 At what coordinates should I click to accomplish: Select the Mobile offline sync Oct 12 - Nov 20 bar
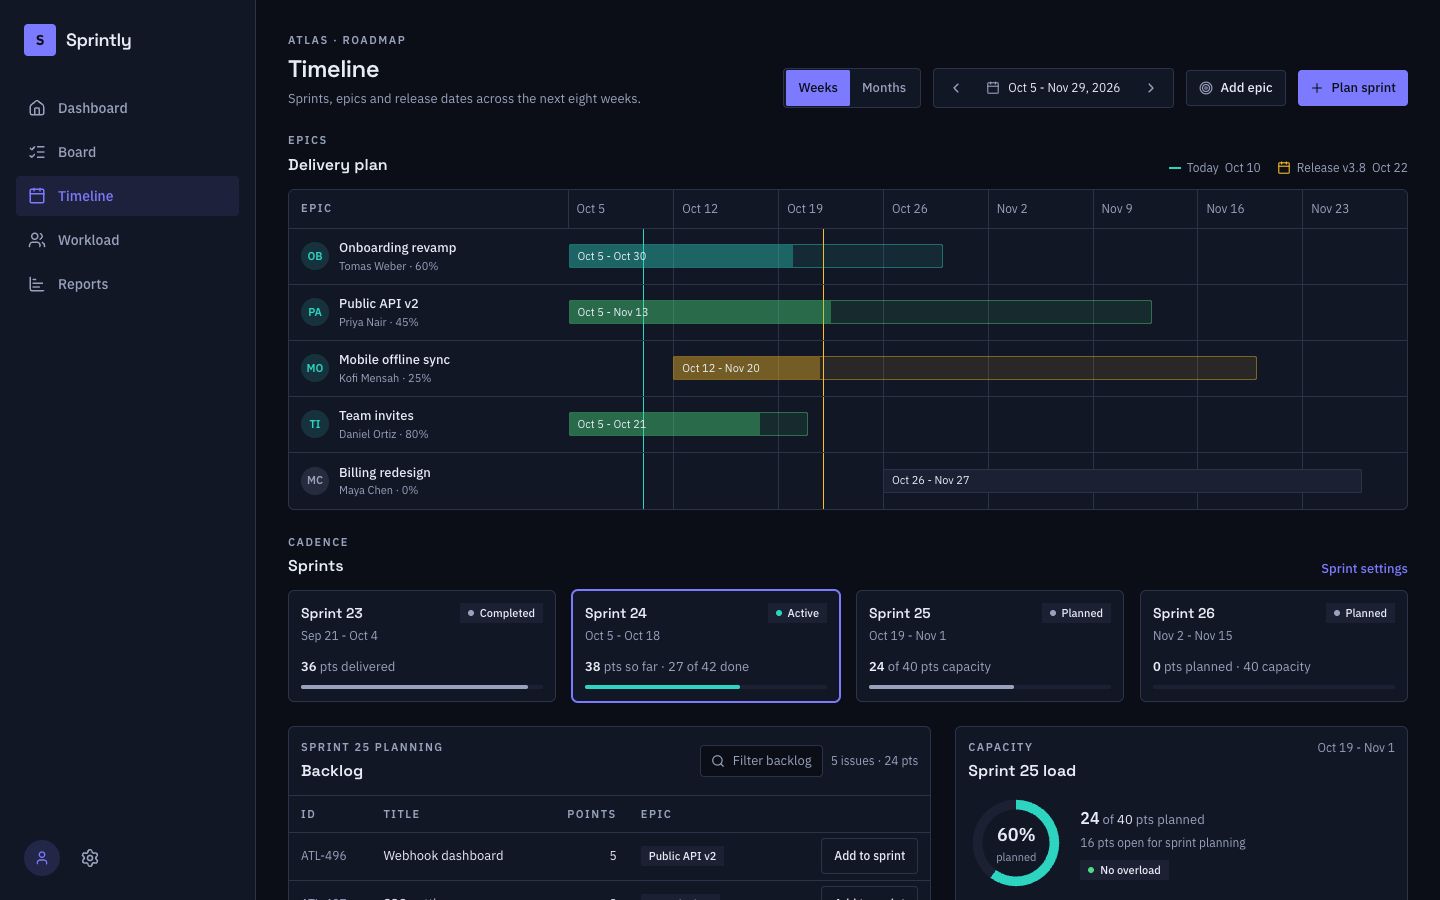point(965,368)
